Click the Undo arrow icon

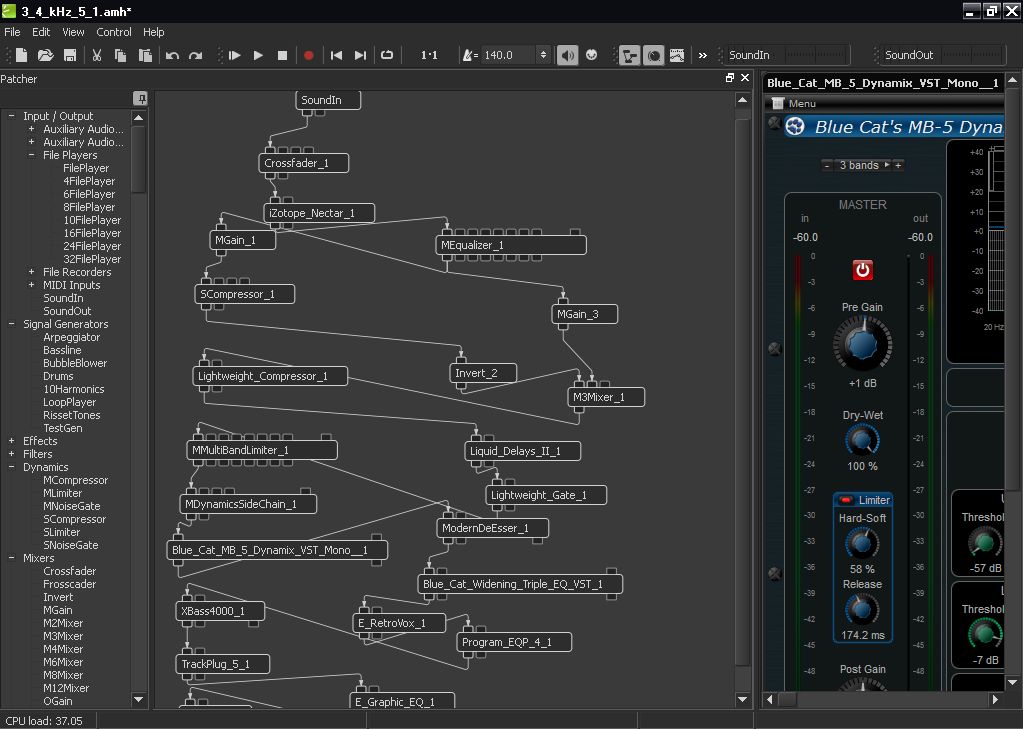tap(172, 56)
